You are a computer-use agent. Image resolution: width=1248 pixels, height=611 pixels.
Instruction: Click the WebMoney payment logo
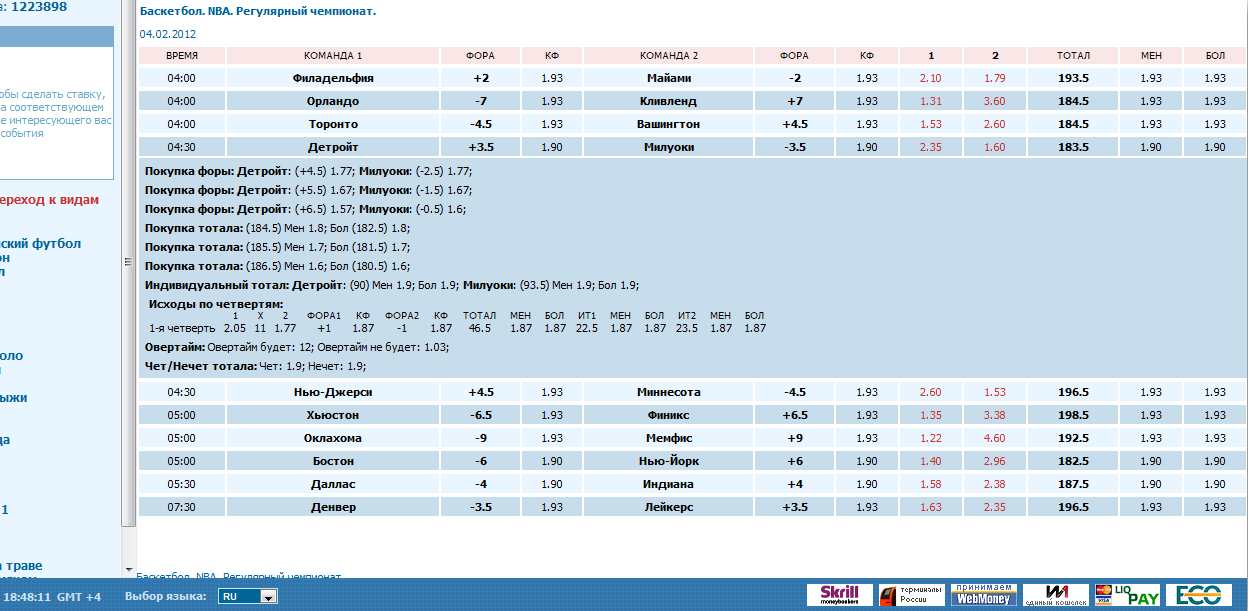click(983, 596)
